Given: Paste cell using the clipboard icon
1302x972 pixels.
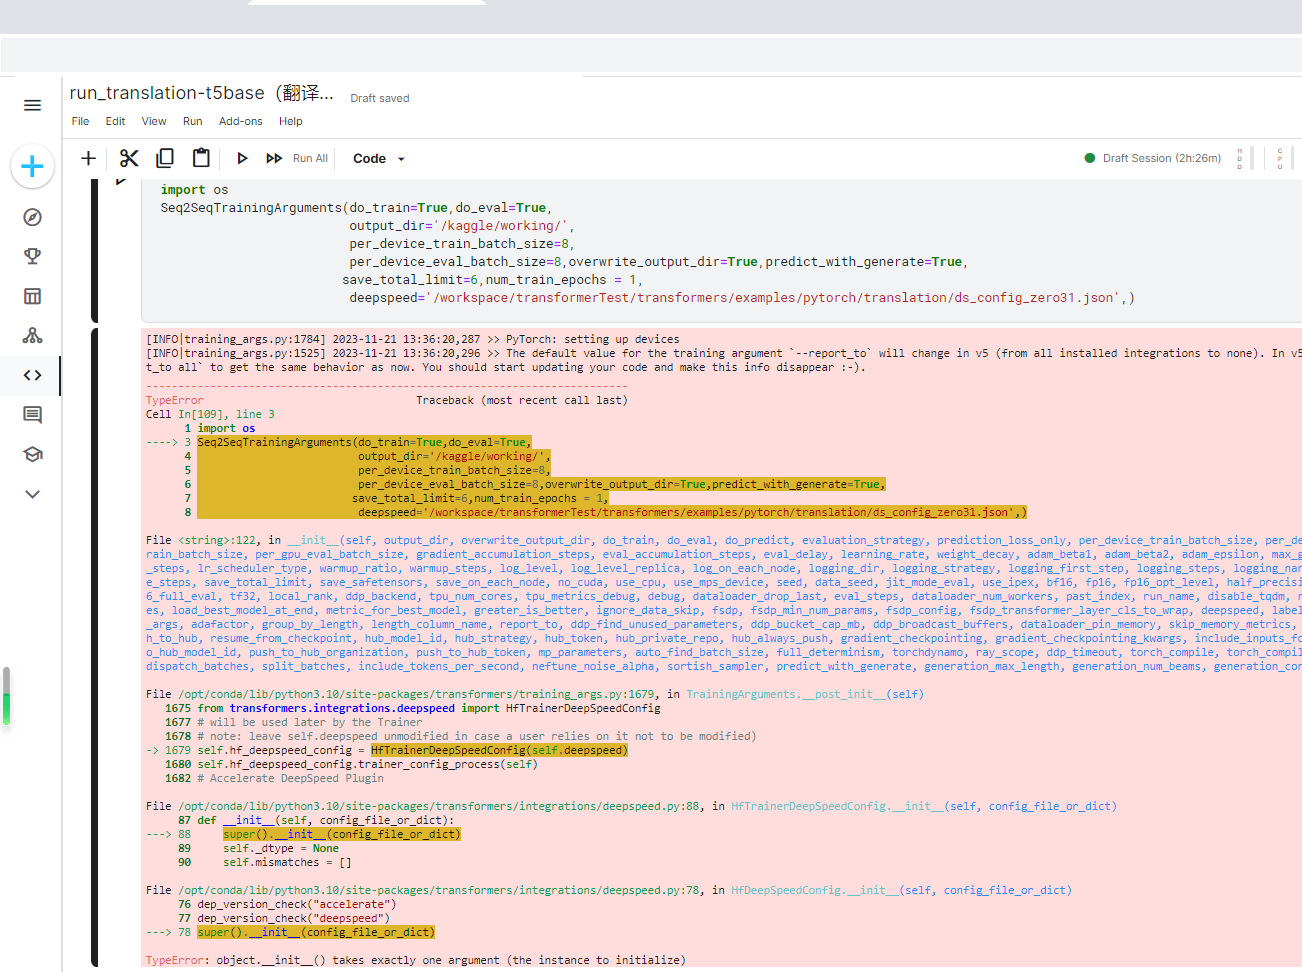Looking at the screenshot, I should tap(201, 158).
